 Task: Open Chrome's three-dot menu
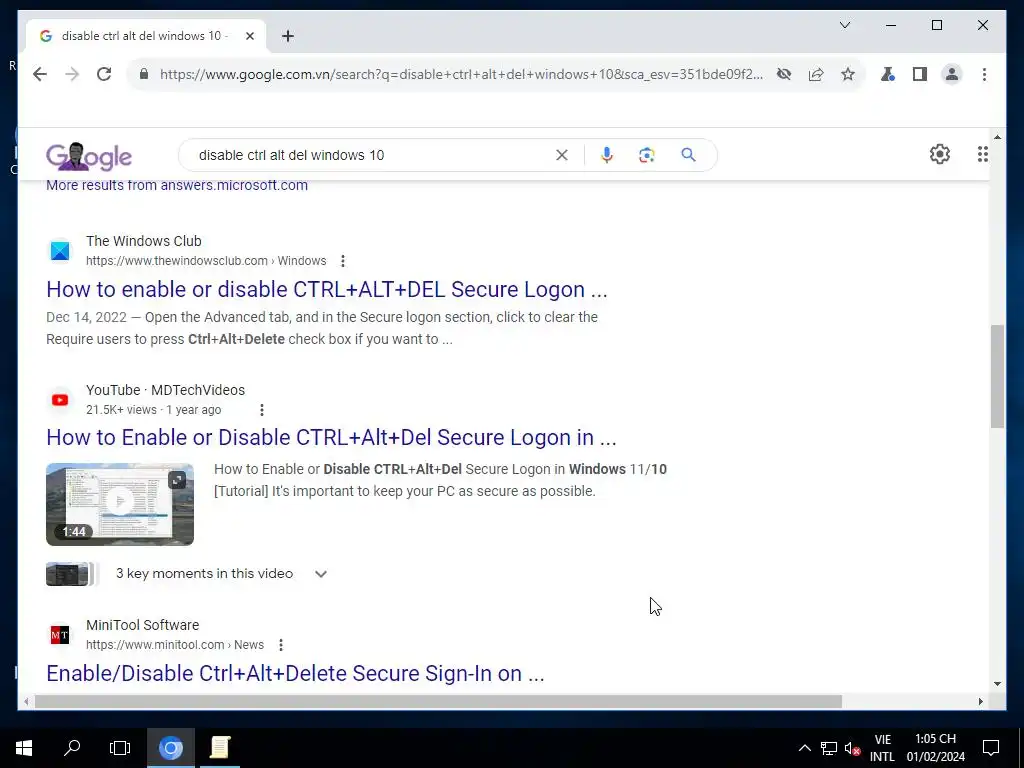(x=984, y=74)
